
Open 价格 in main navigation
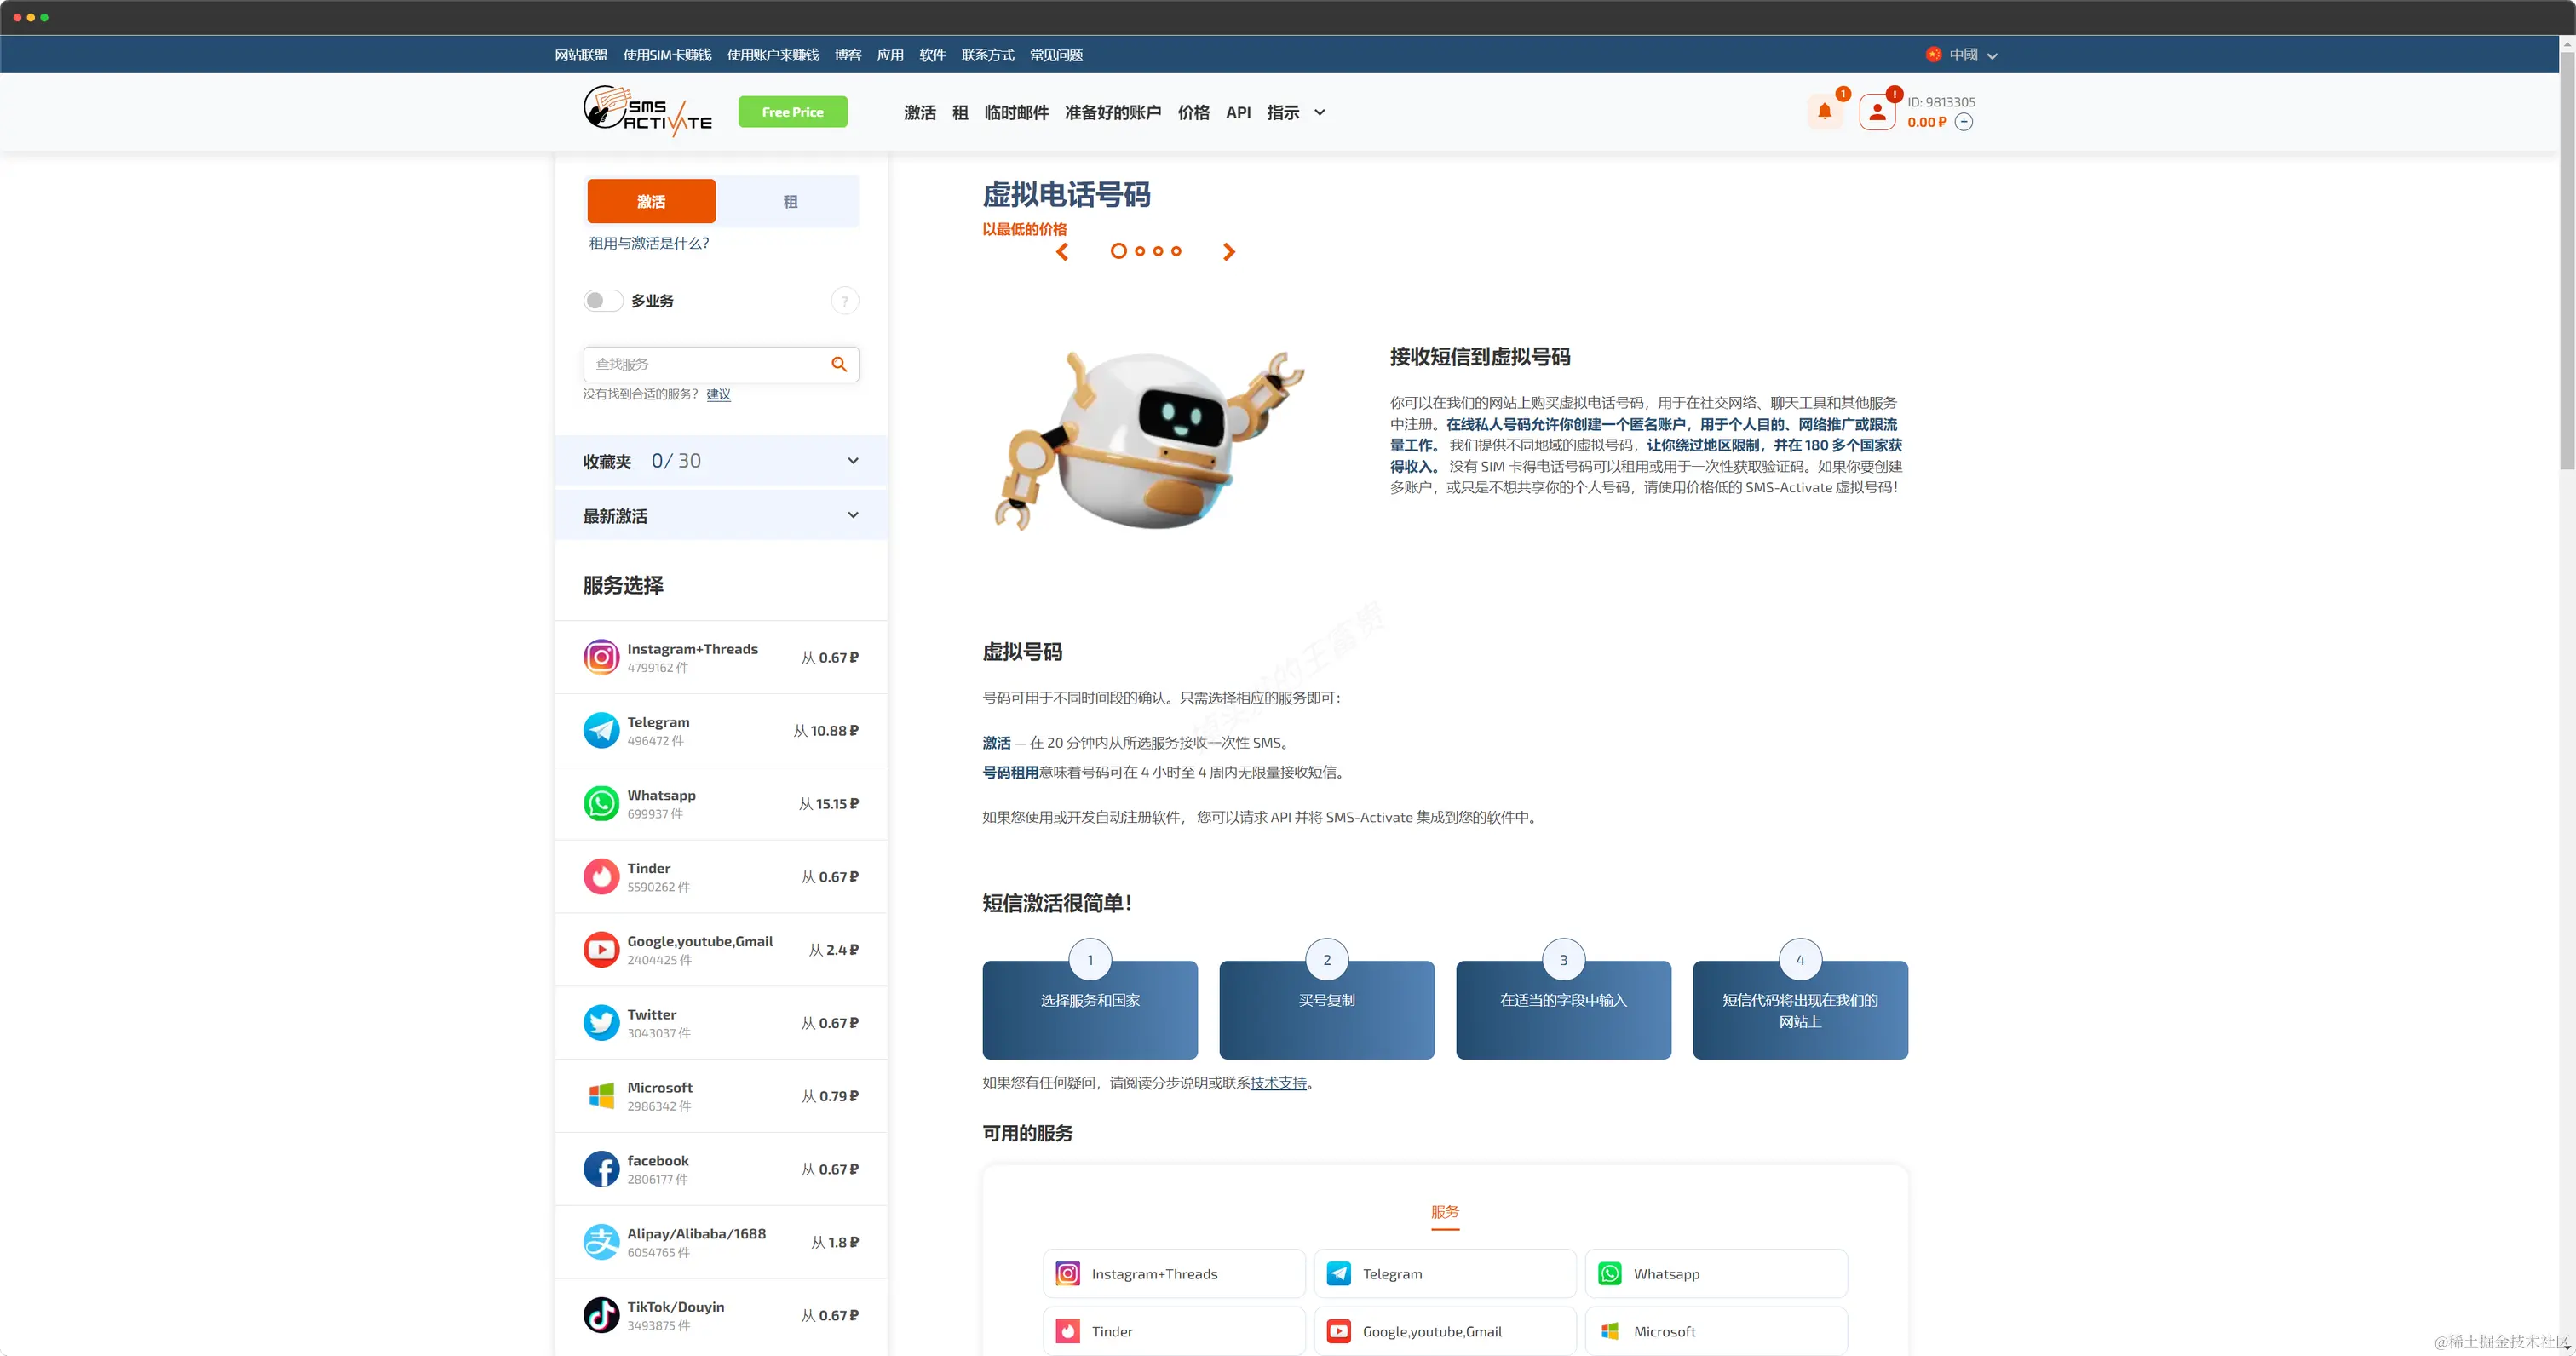click(1193, 113)
